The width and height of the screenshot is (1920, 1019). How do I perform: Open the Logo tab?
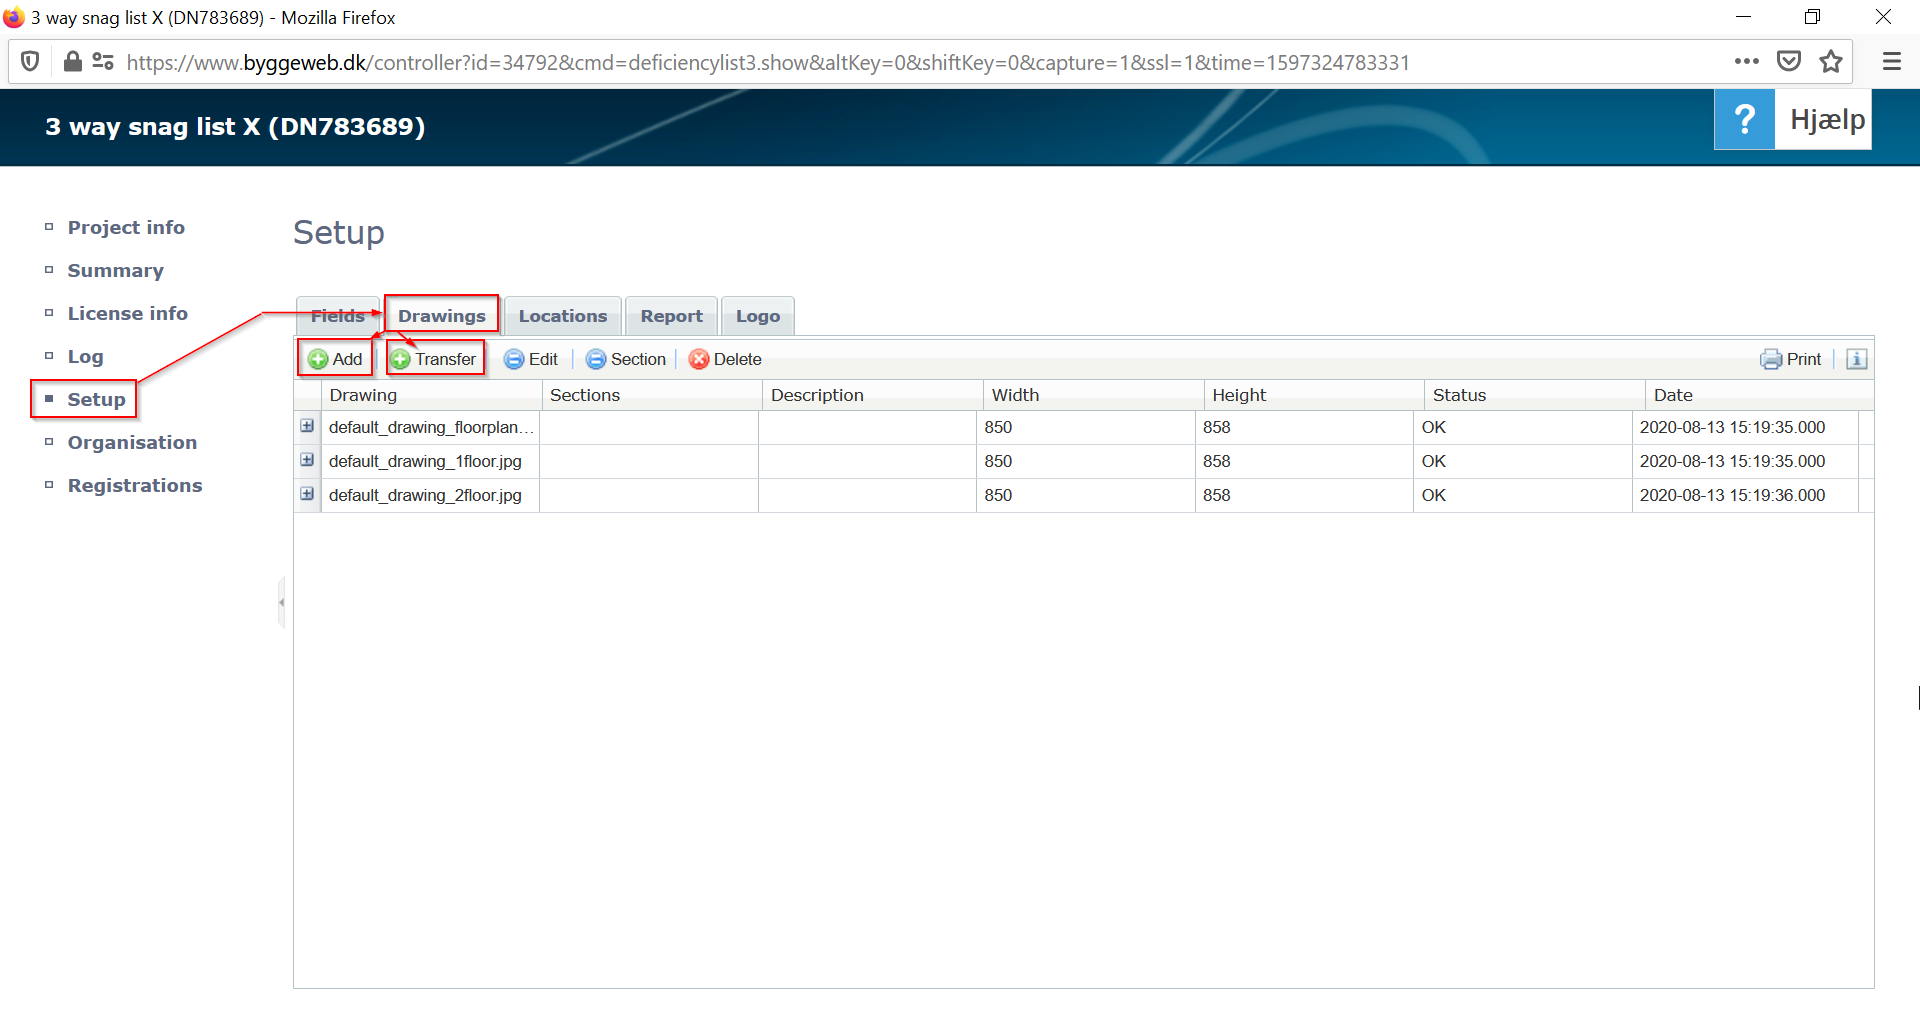(758, 316)
